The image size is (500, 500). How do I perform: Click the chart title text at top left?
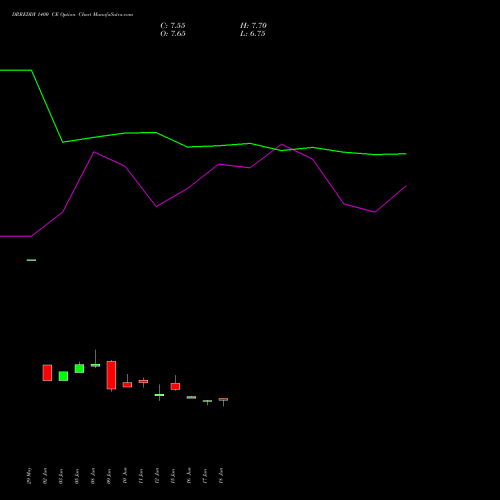pos(72,14)
